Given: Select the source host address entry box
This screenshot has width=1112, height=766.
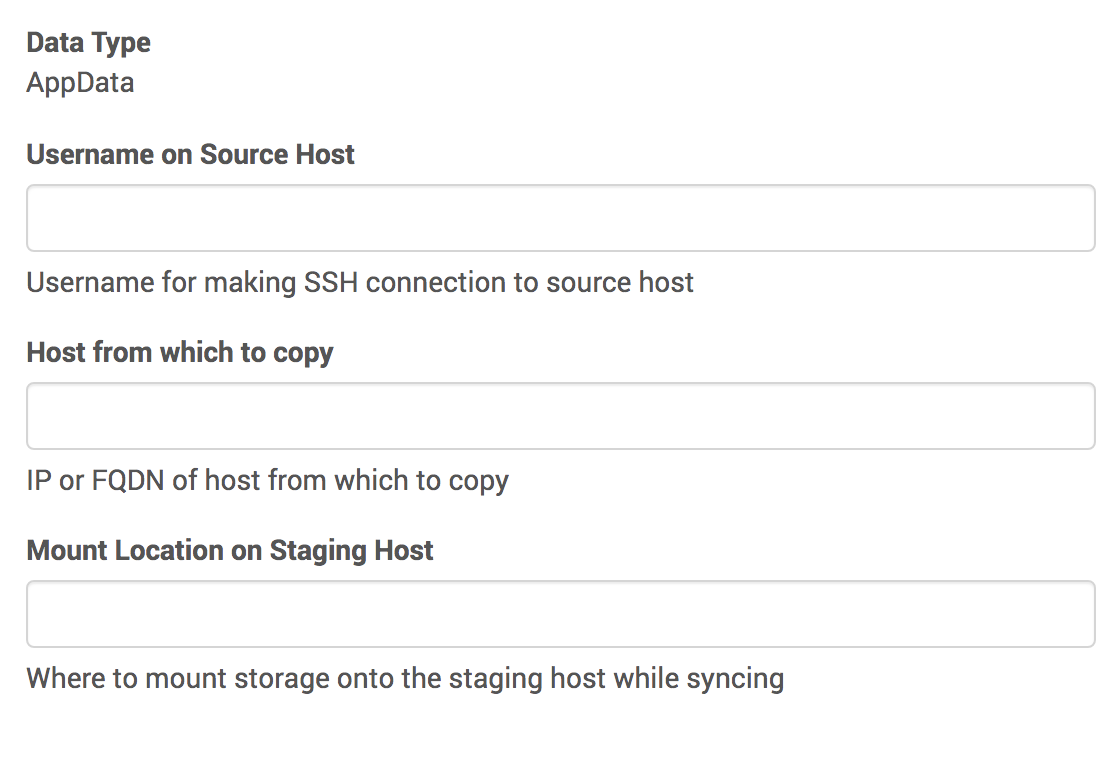Looking at the screenshot, I should pos(560,416).
